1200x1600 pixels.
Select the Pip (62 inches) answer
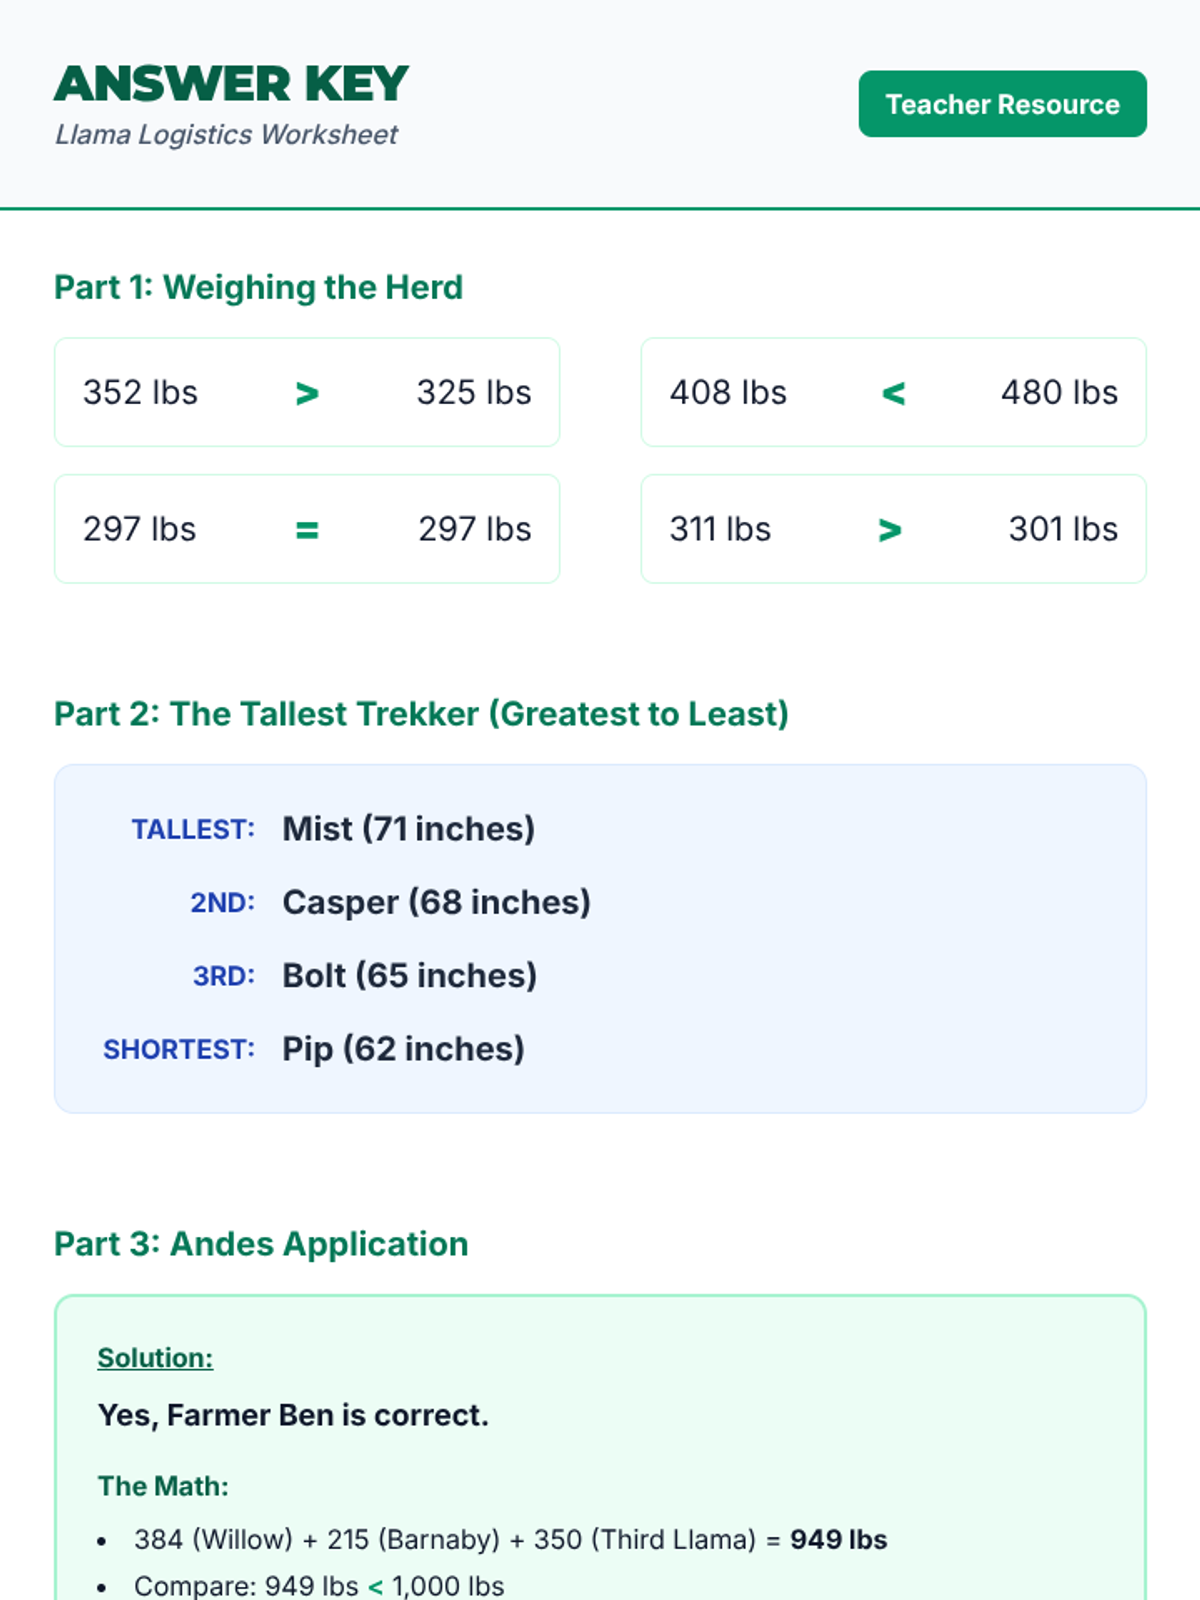403,1049
